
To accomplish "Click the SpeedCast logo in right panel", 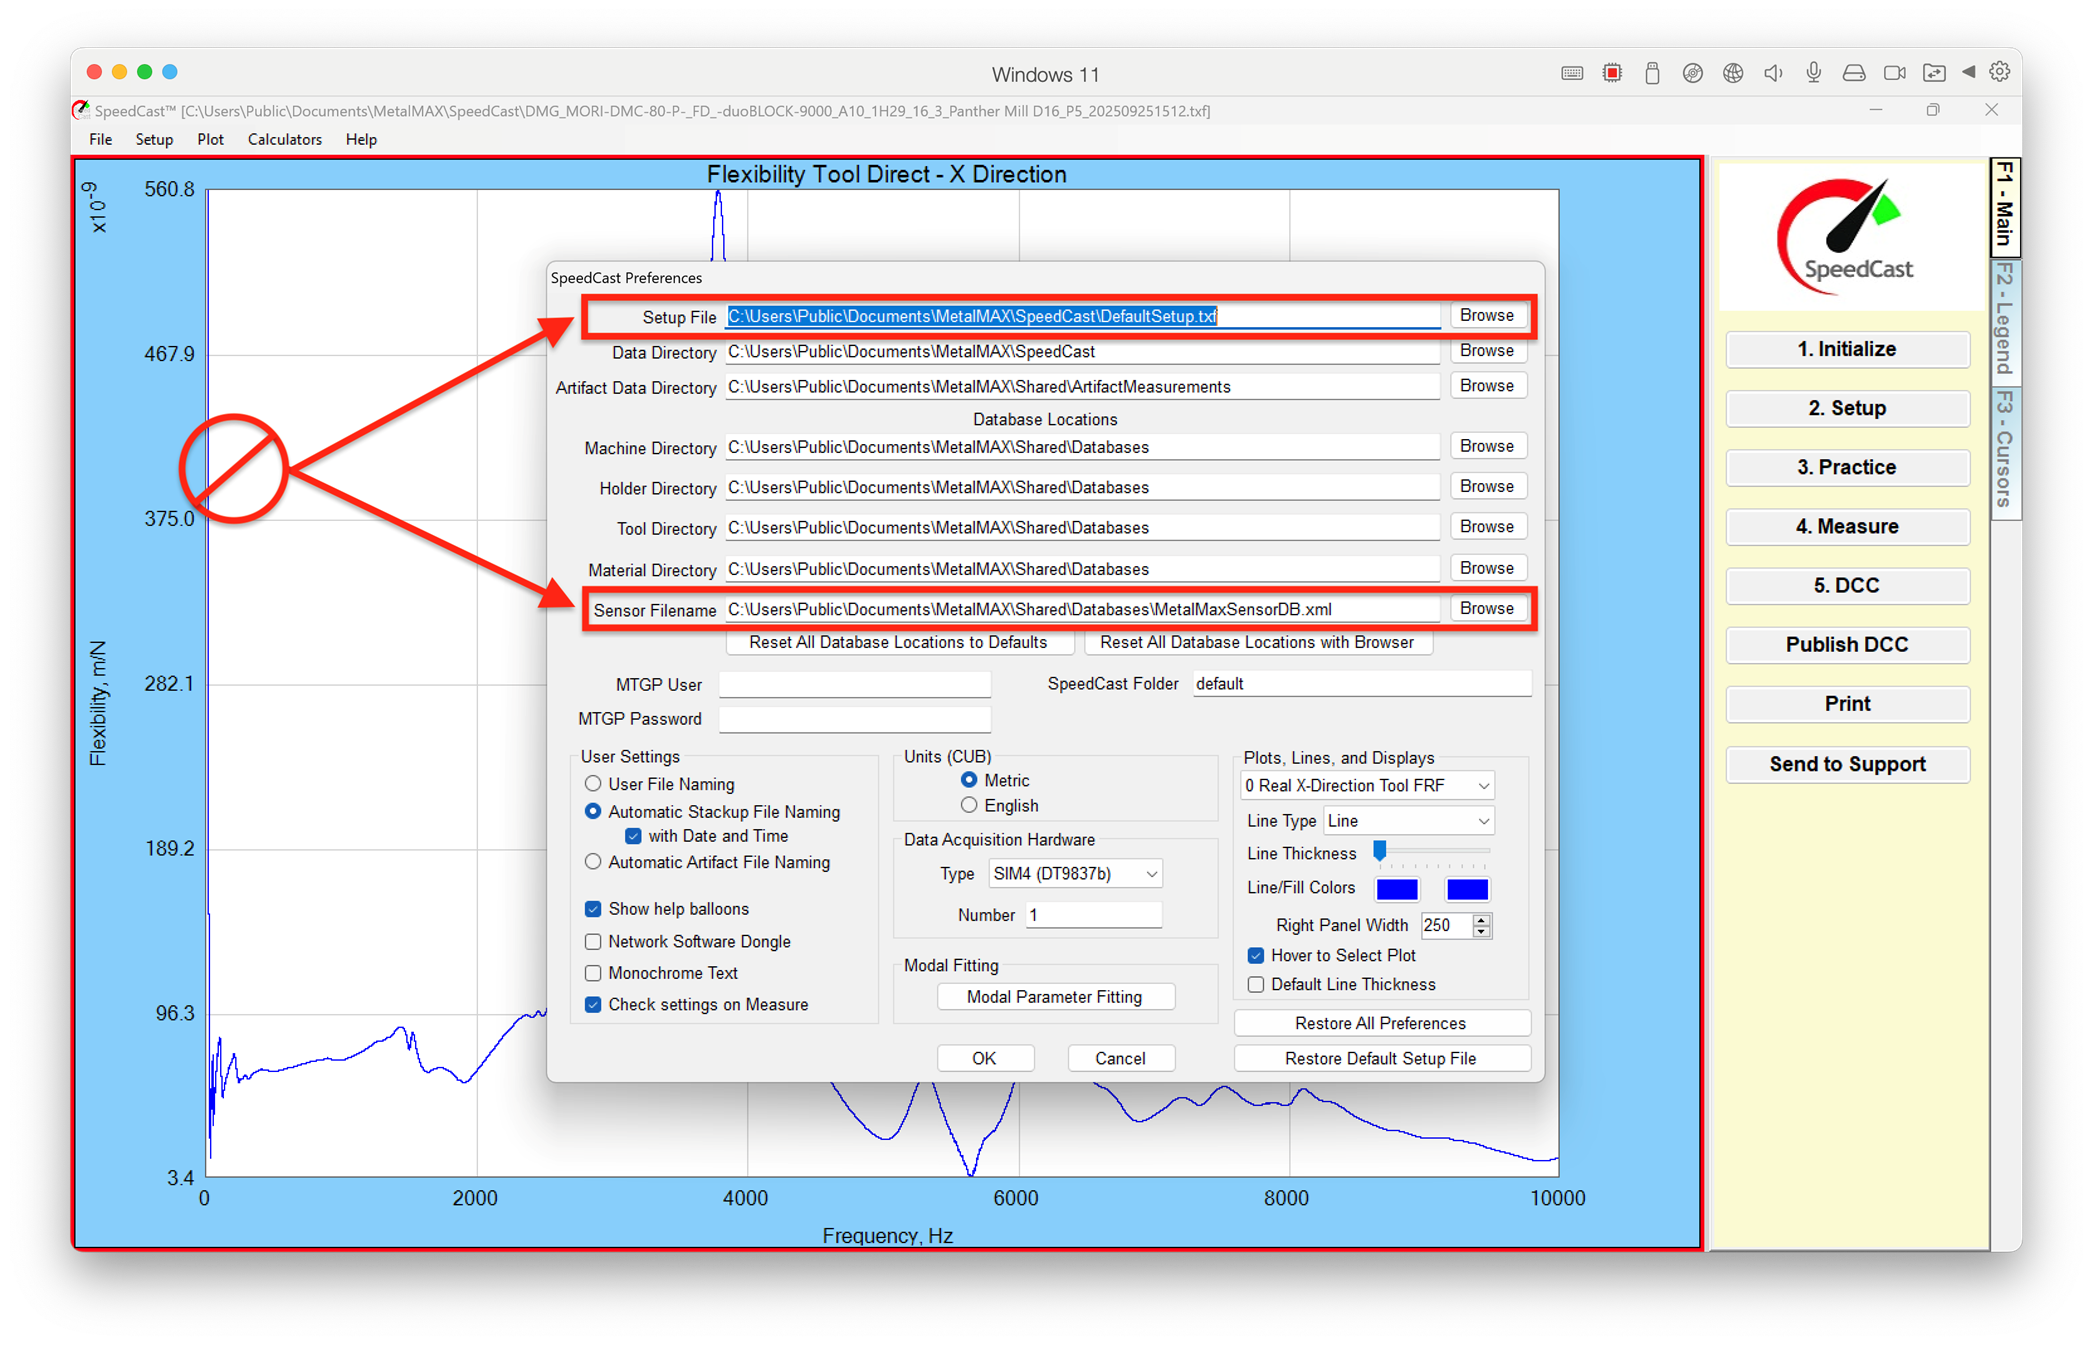I will (1847, 236).
